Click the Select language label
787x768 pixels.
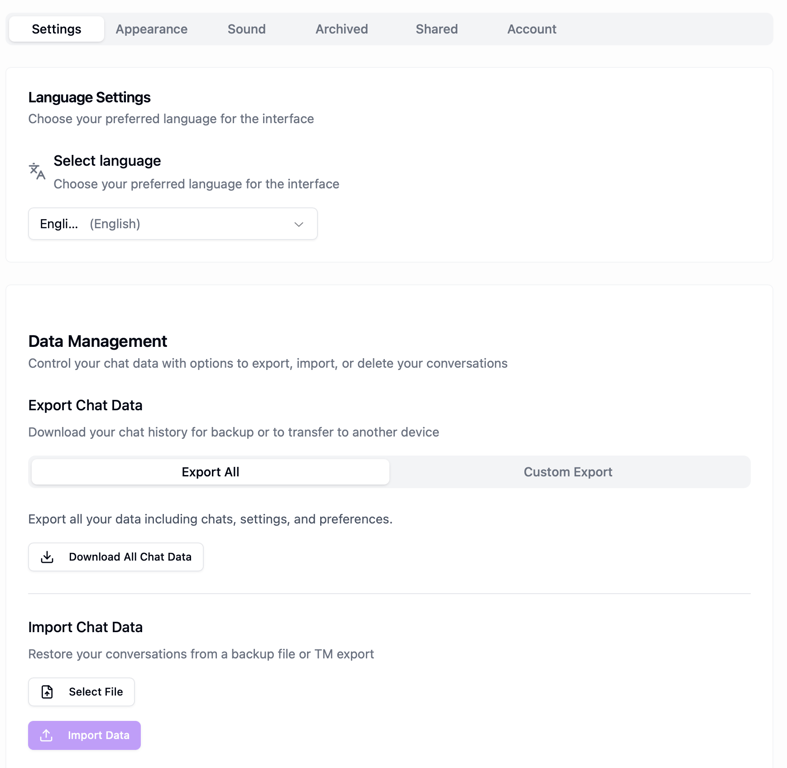pos(107,161)
